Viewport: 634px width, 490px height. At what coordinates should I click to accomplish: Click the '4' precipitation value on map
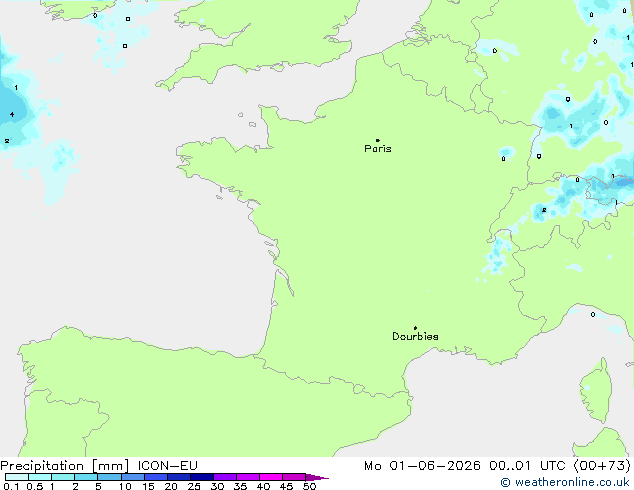point(12,114)
